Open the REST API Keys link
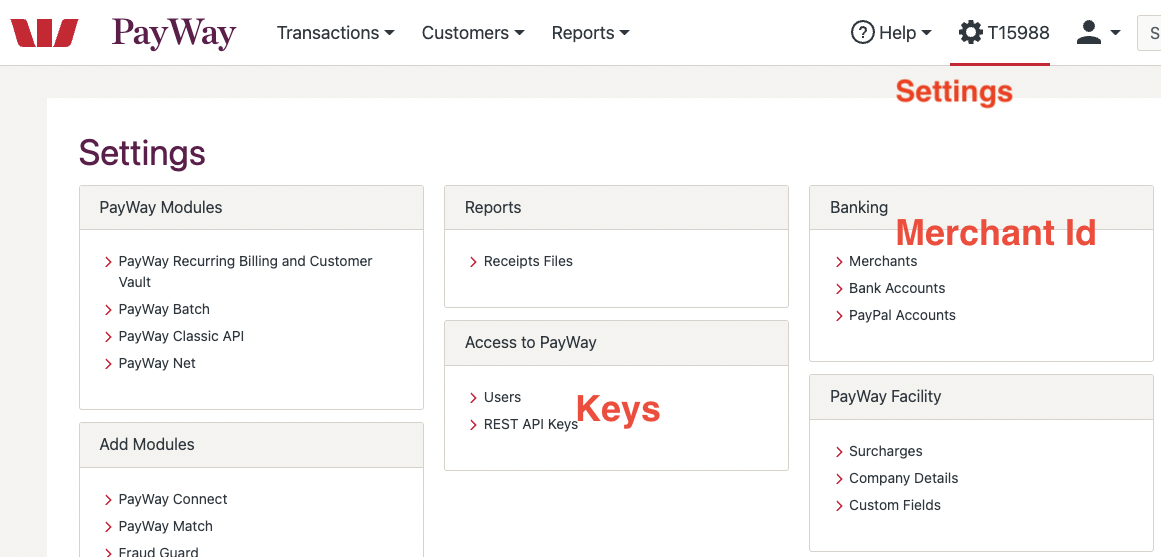The image size is (1161, 557). [x=530, y=424]
